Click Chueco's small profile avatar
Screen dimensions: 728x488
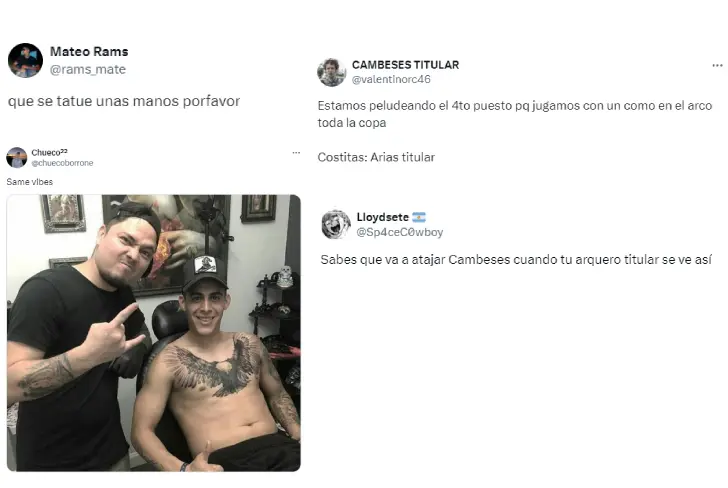point(17,157)
